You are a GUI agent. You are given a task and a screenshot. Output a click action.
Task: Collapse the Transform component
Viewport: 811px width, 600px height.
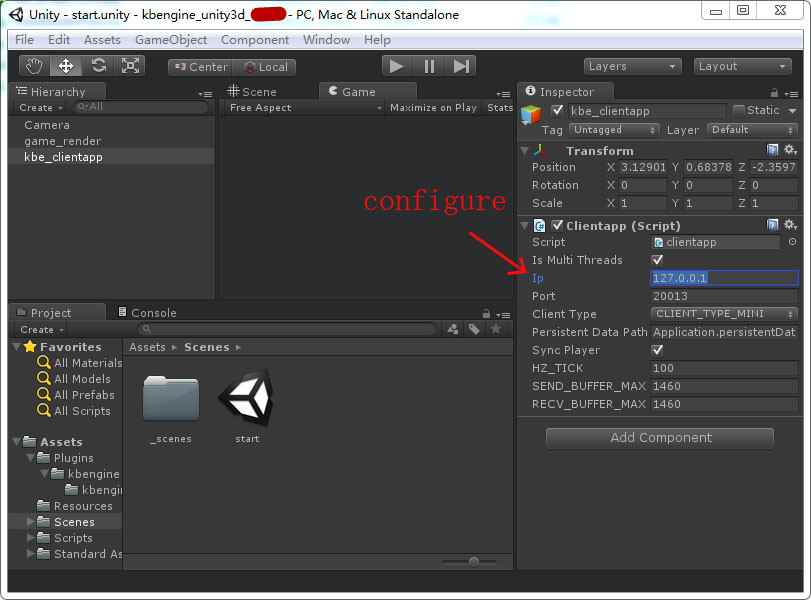tap(525, 151)
